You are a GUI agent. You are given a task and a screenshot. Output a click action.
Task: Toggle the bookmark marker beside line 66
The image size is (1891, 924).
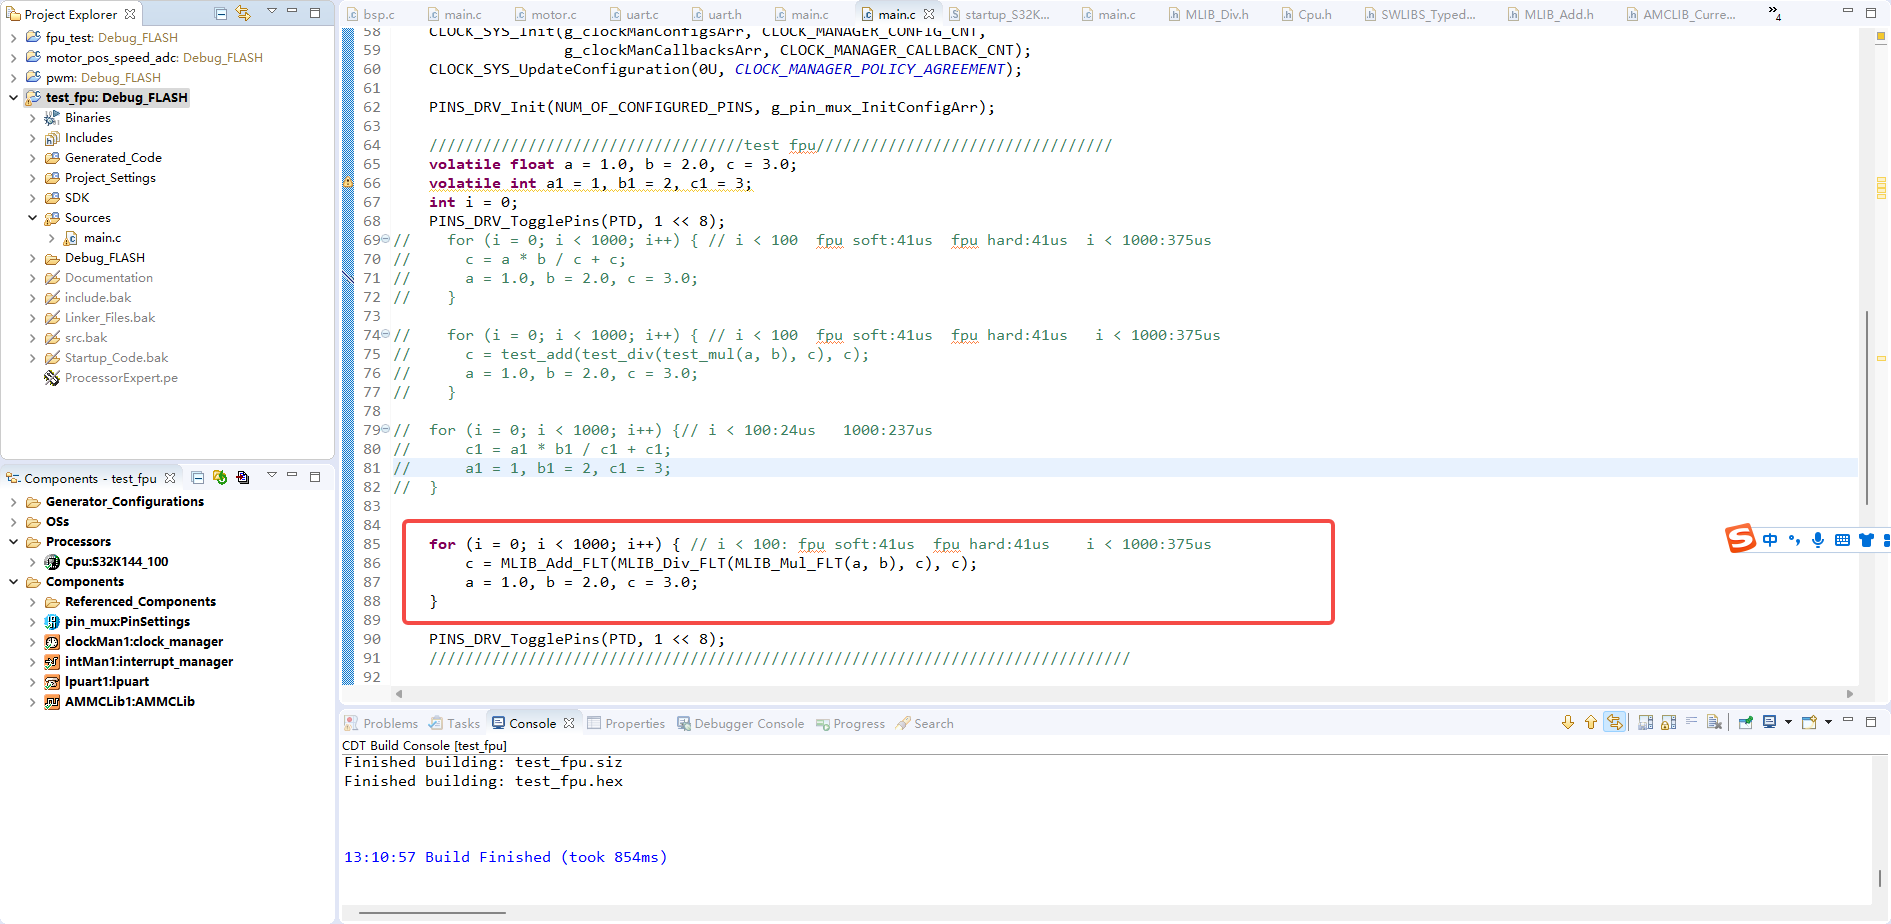pyautogui.click(x=347, y=183)
